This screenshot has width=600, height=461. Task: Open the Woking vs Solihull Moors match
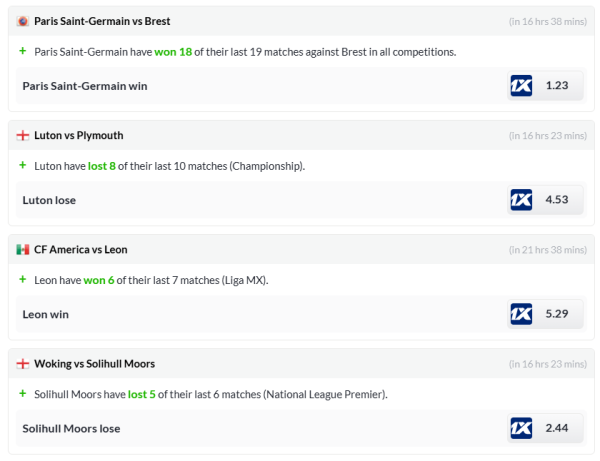tap(95, 364)
